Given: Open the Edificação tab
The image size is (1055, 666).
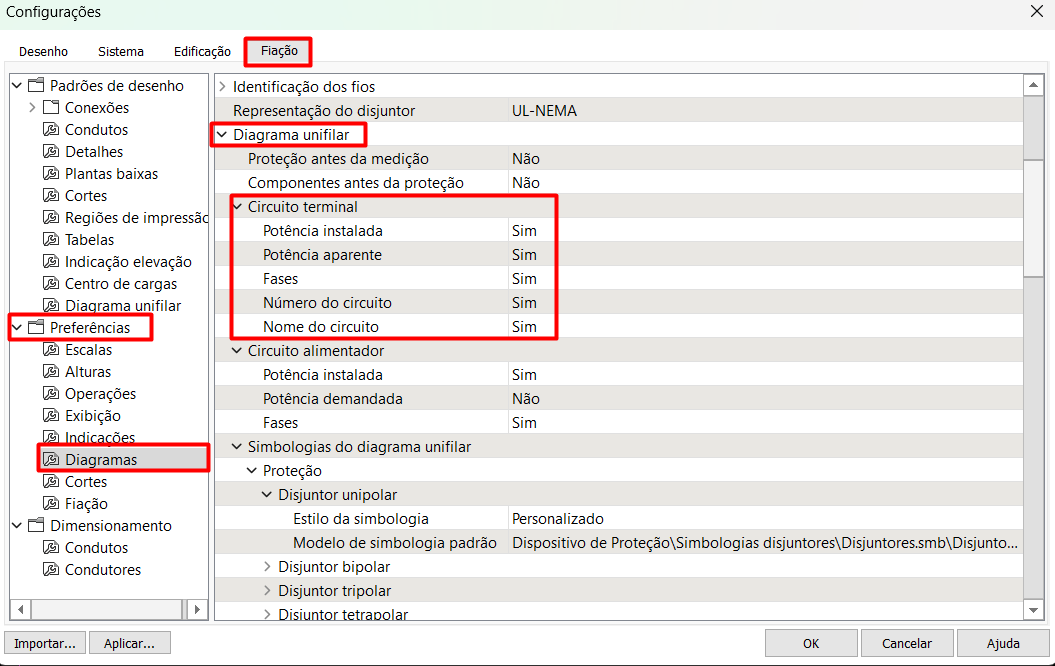Looking at the screenshot, I should [x=202, y=52].
